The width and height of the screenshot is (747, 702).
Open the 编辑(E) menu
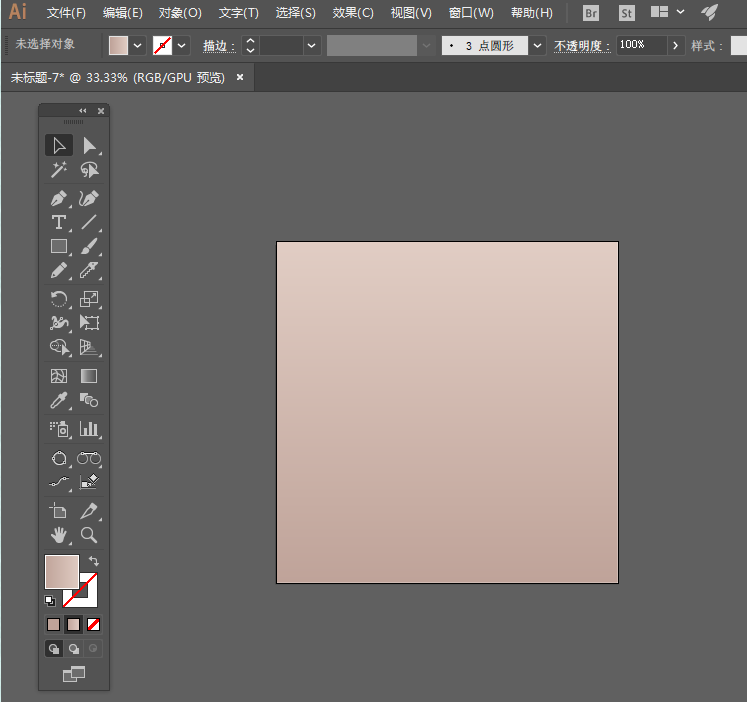pyautogui.click(x=122, y=13)
